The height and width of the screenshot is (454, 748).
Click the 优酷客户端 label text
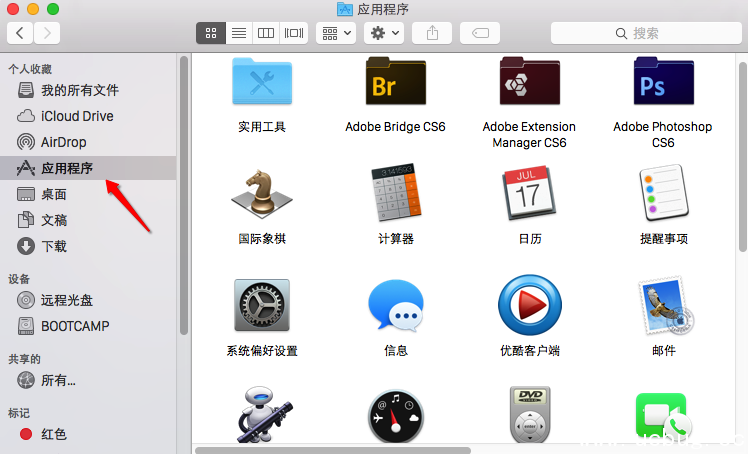coord(530,351)
